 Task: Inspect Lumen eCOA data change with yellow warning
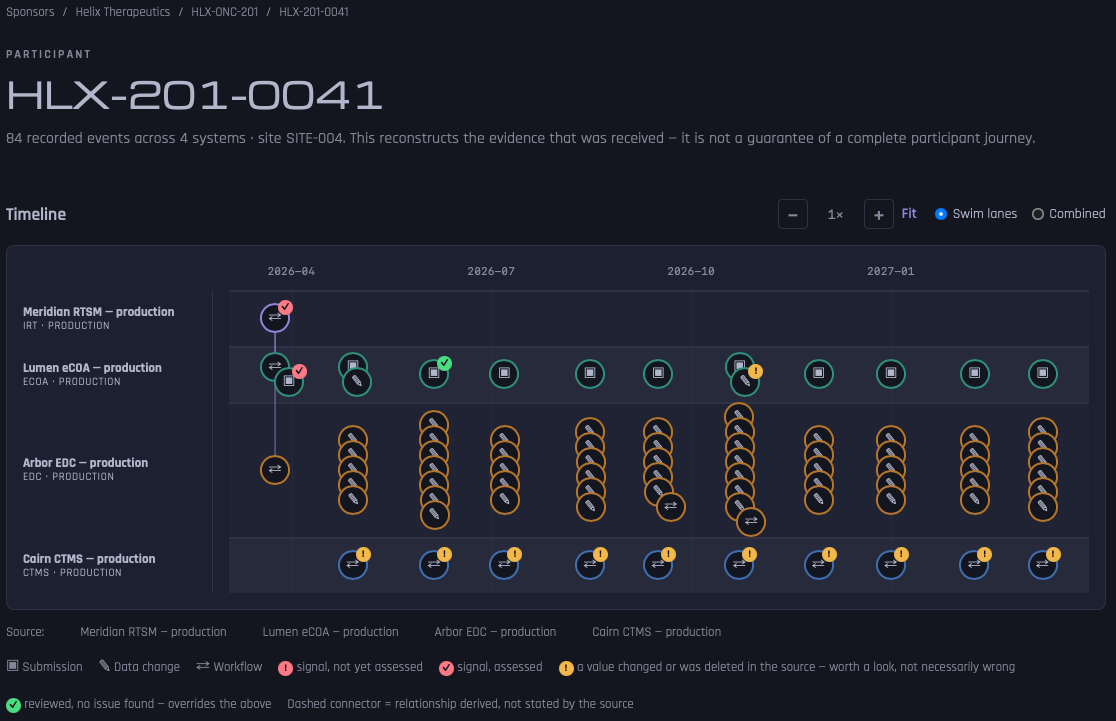745,381
